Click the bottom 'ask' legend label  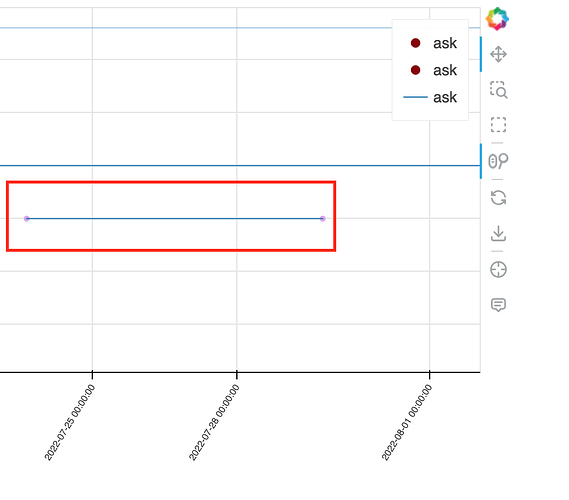[445, 97]
